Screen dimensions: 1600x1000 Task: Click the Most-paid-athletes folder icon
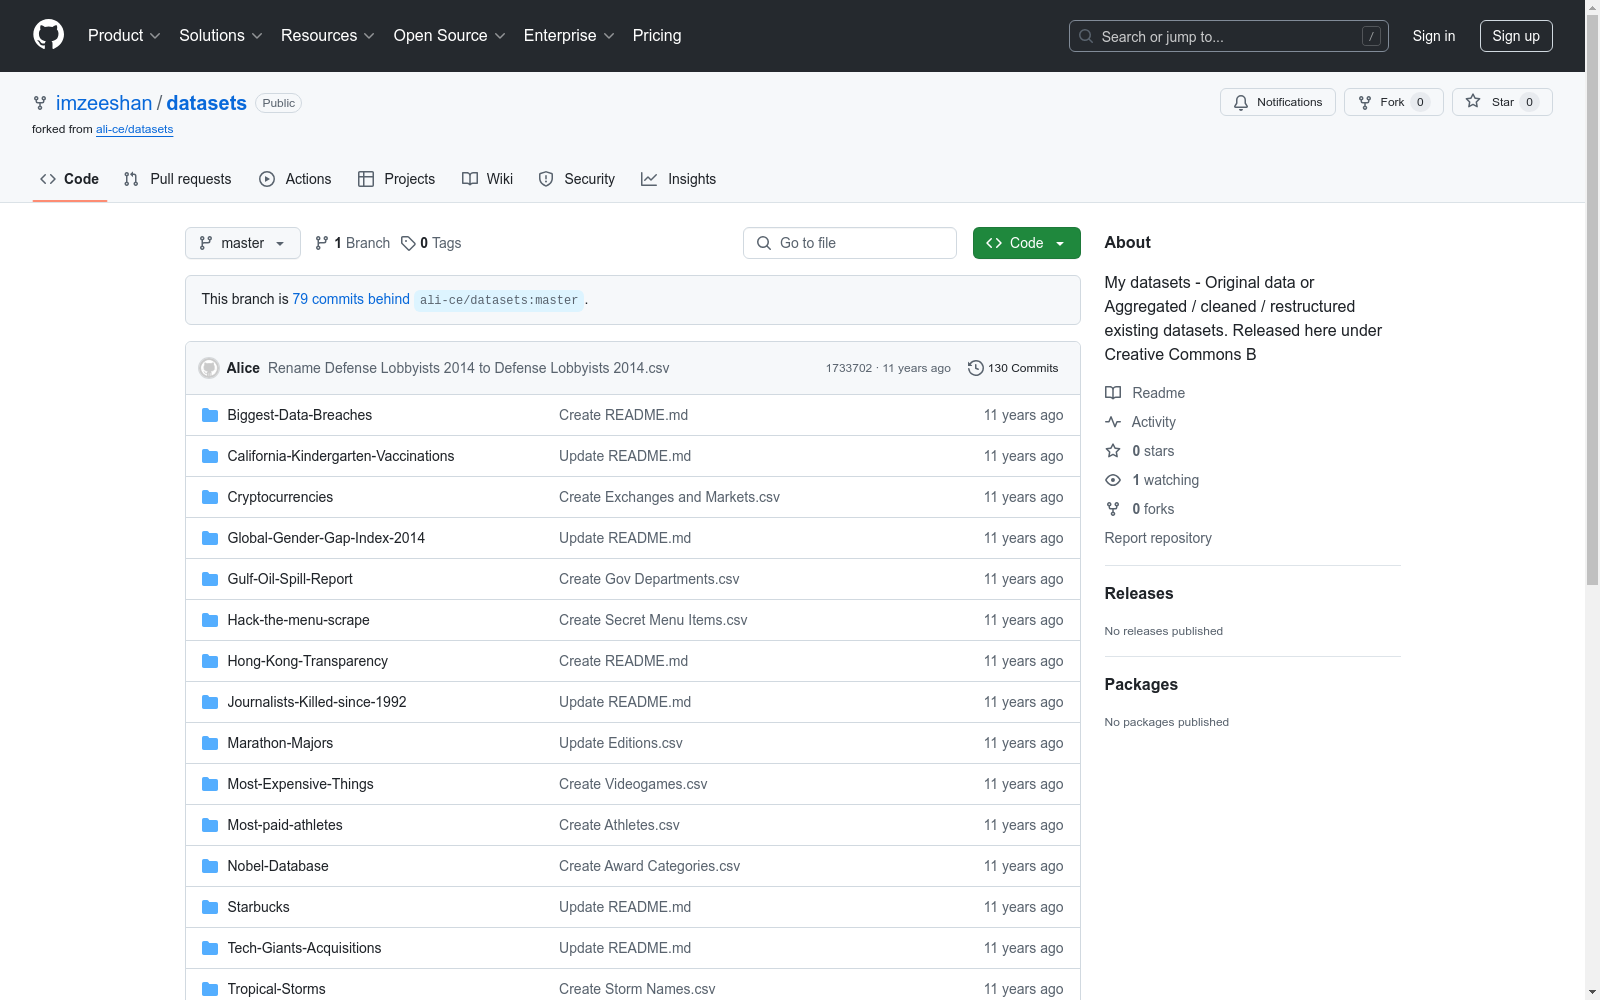[x=210, y=825]
